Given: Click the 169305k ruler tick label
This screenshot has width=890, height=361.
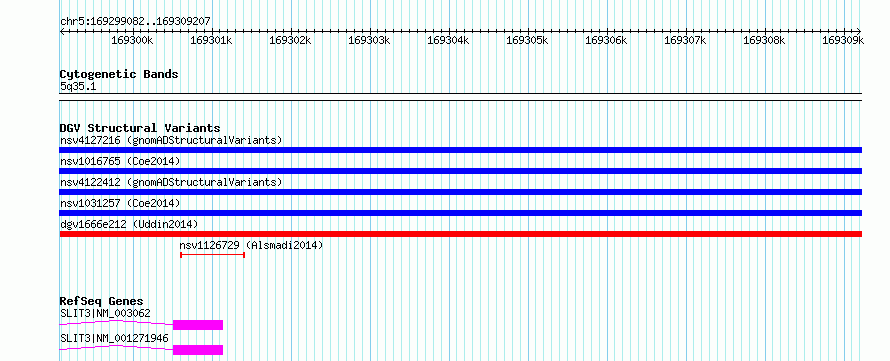Looking at the screenshot, I should [527, 40].
